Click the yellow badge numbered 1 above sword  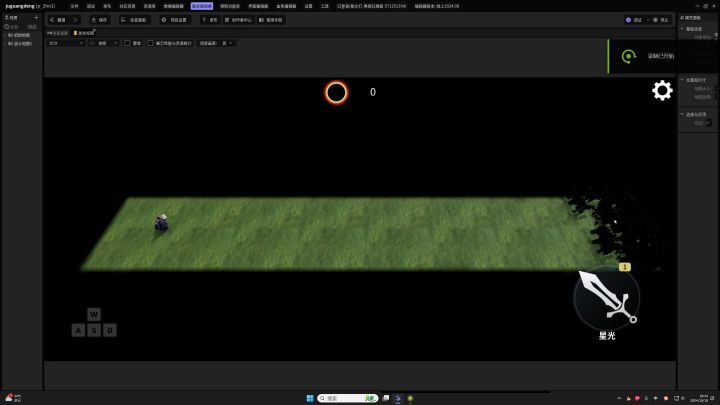click(x=624, y=267)
